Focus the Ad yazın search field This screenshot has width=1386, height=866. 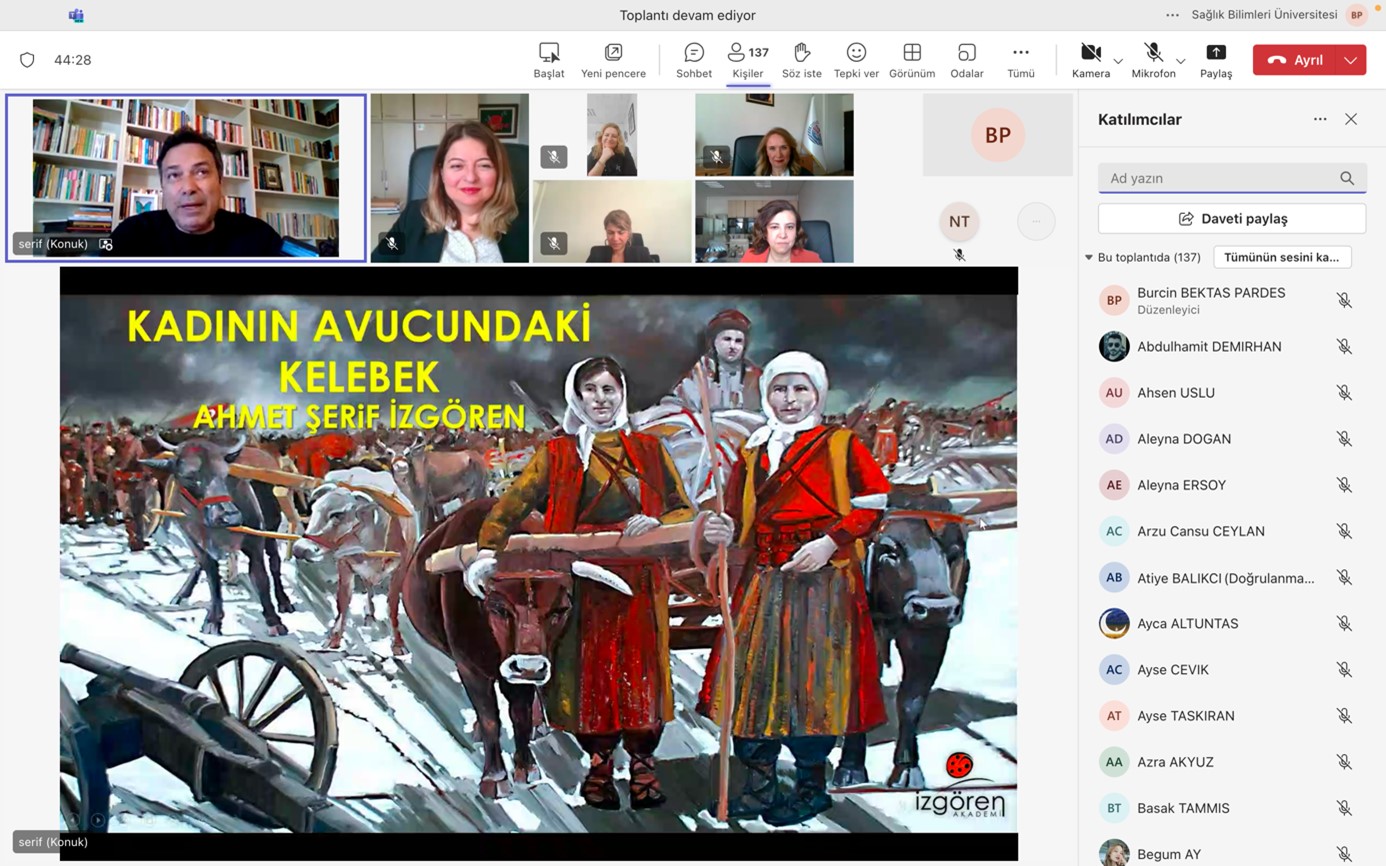[1232, 178]
